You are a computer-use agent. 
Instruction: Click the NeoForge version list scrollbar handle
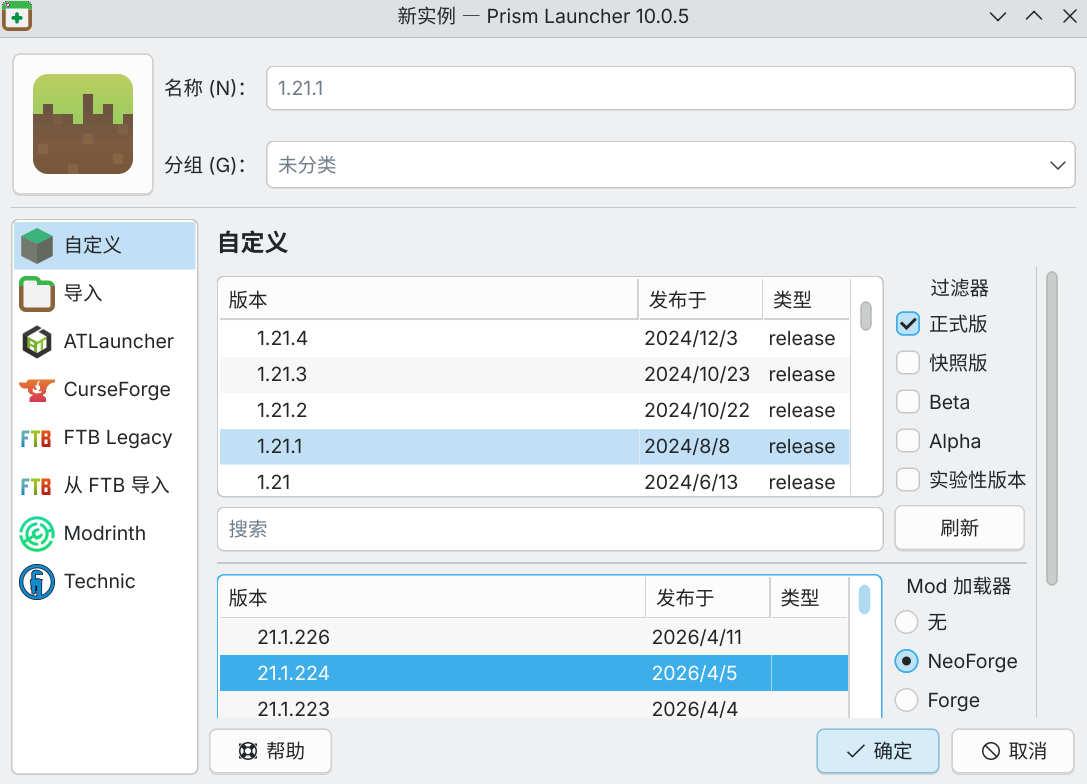point(864,600)
